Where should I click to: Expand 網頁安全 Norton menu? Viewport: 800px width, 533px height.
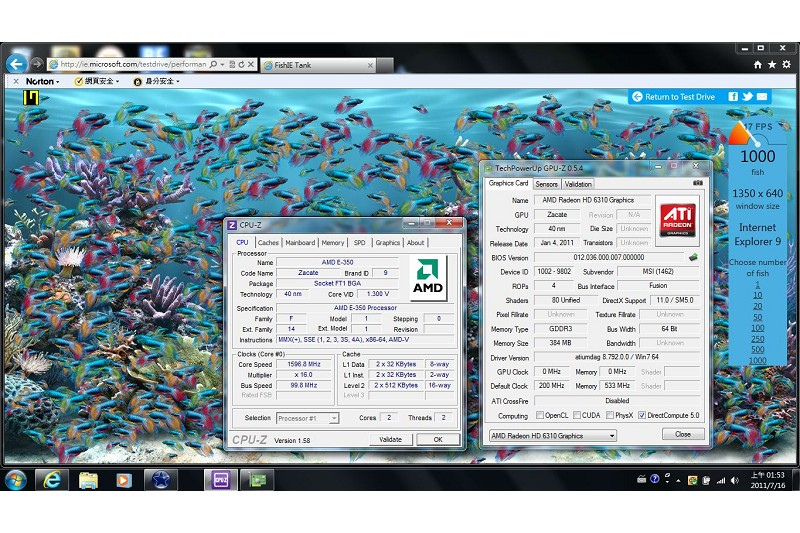97,81
